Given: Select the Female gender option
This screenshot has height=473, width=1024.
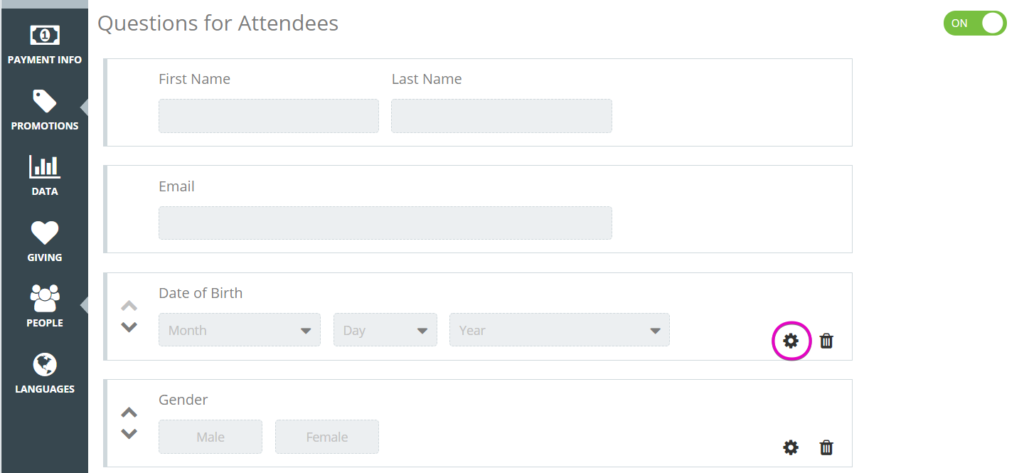Looking at the screenshot, I should (x=327, y=437).
